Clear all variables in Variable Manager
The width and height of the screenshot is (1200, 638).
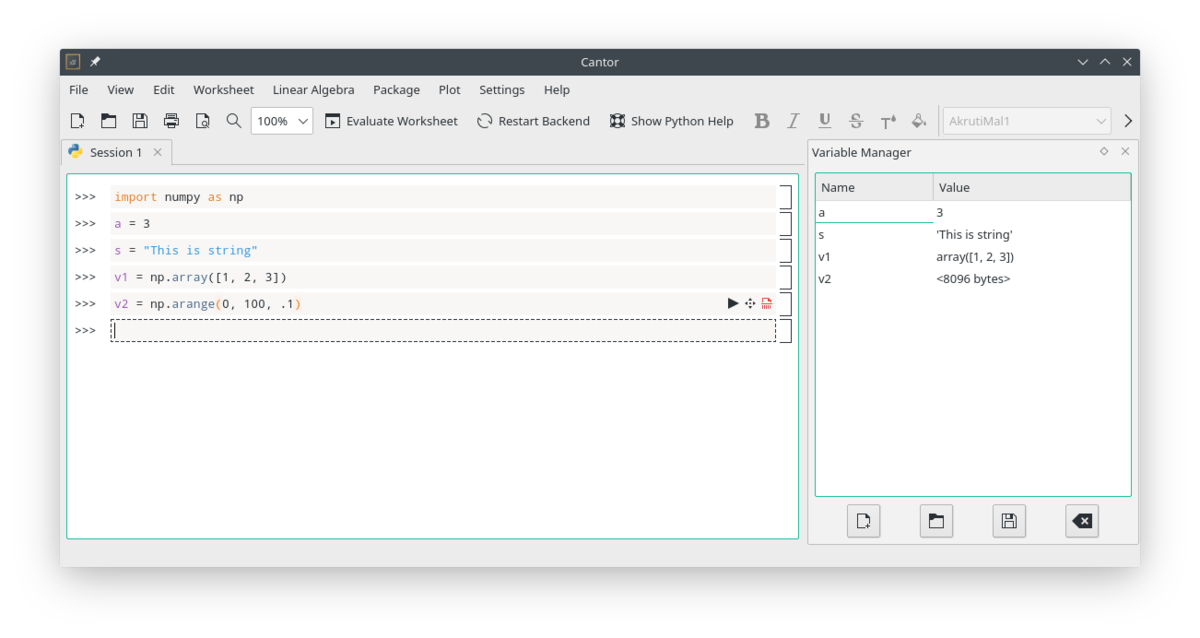1082,521
